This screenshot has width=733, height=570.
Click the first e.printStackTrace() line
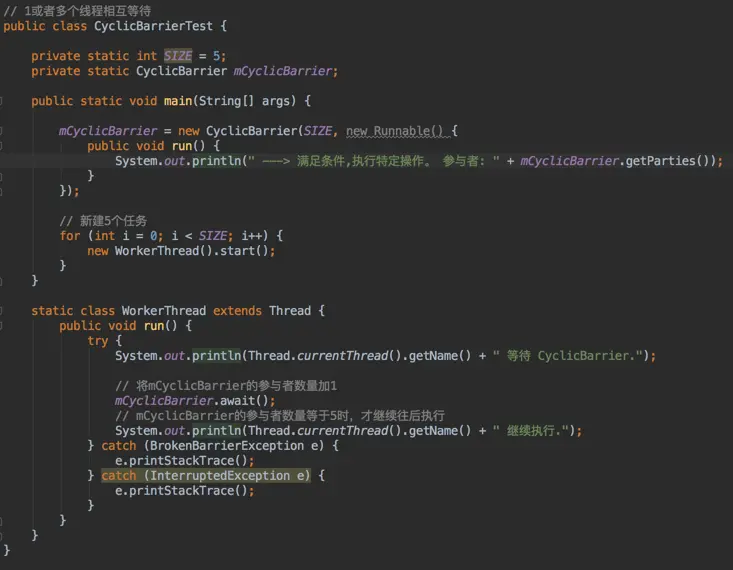[185, 461]
